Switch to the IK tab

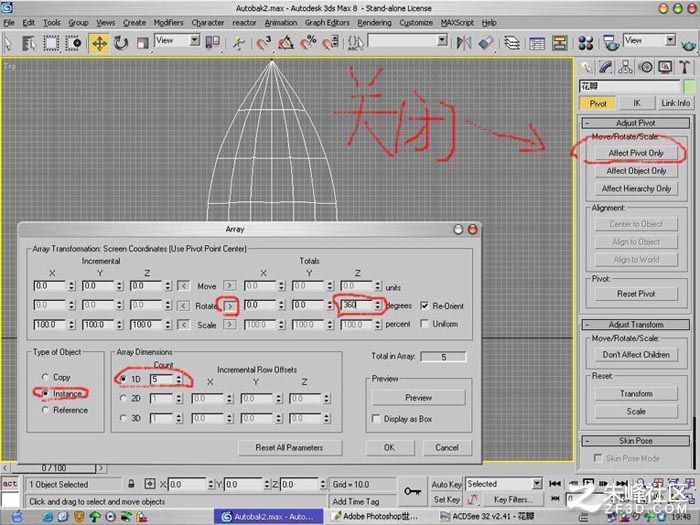[x=637, y=103]
